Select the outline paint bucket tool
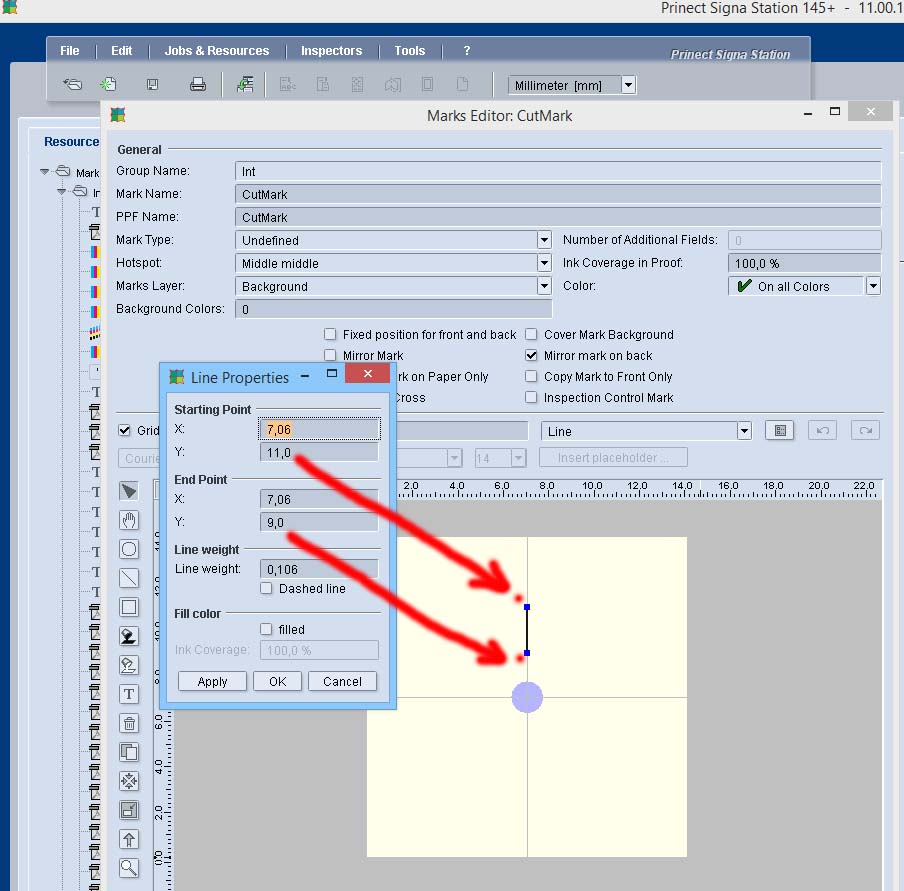 click(x=129, y=665)
